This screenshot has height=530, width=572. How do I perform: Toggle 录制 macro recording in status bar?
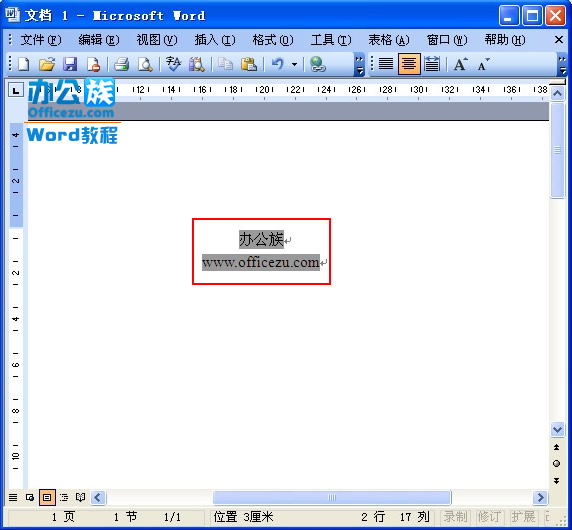[x=455, y=517]
